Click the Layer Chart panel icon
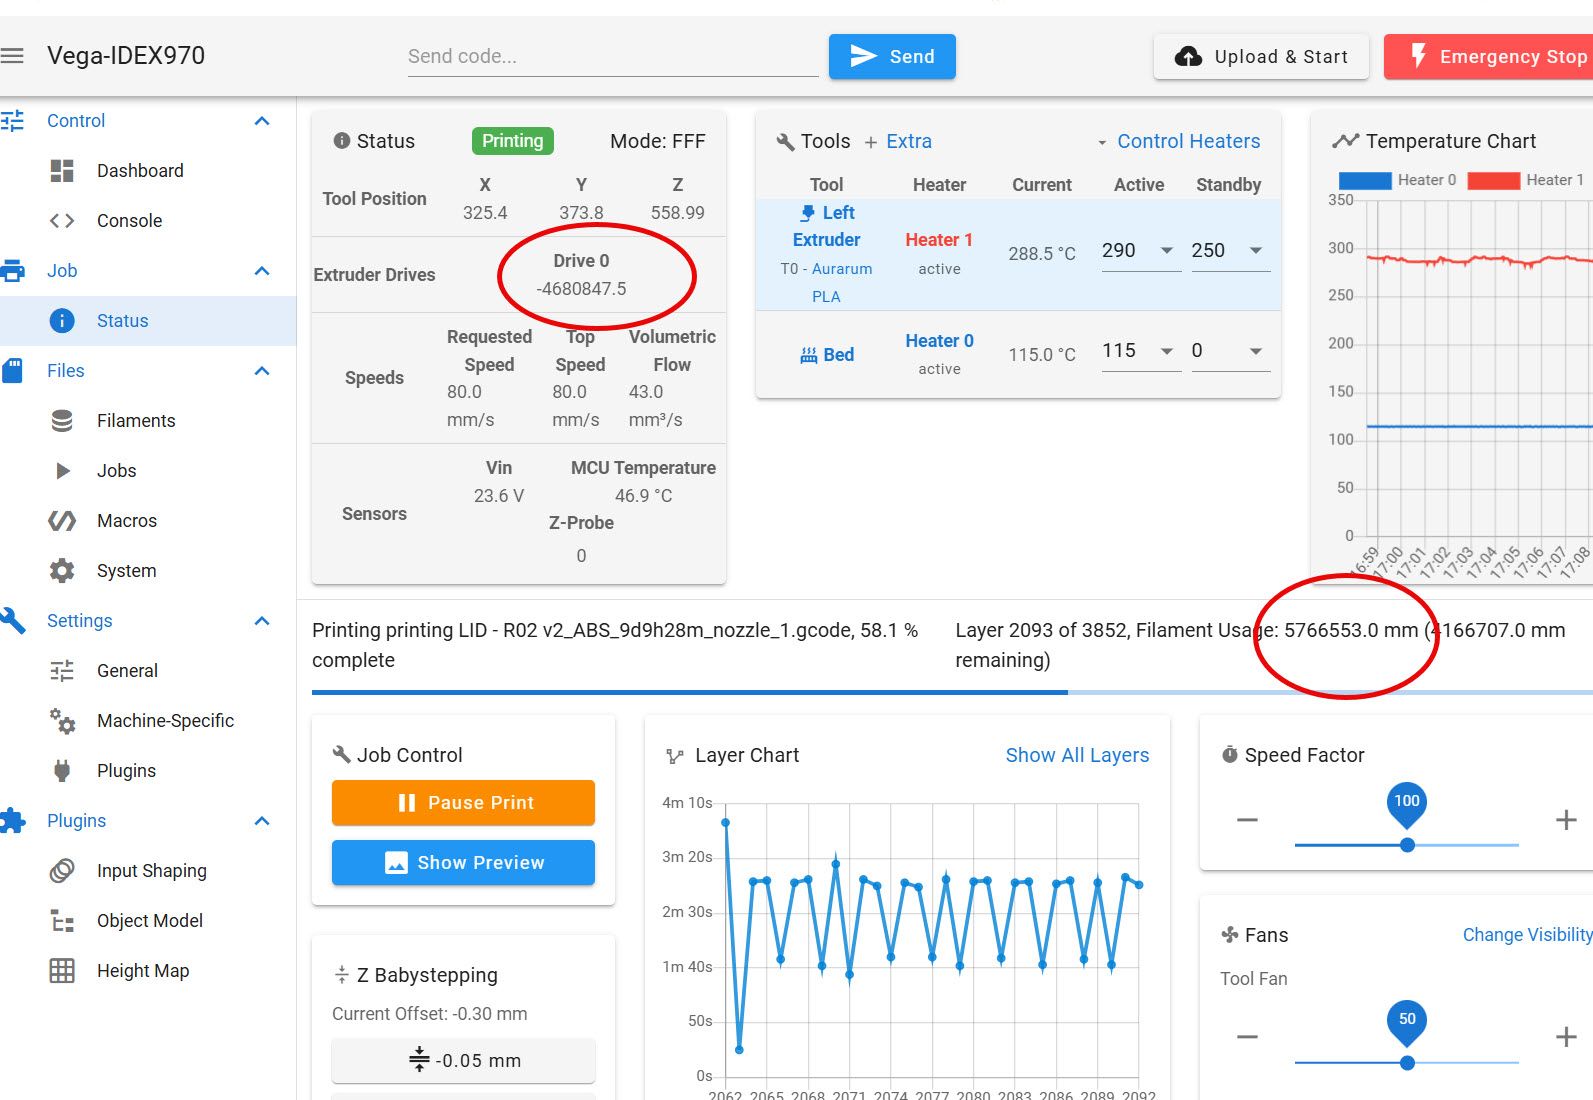Viewport: 1593px width, 1100px height. click(x=675, y=757)
